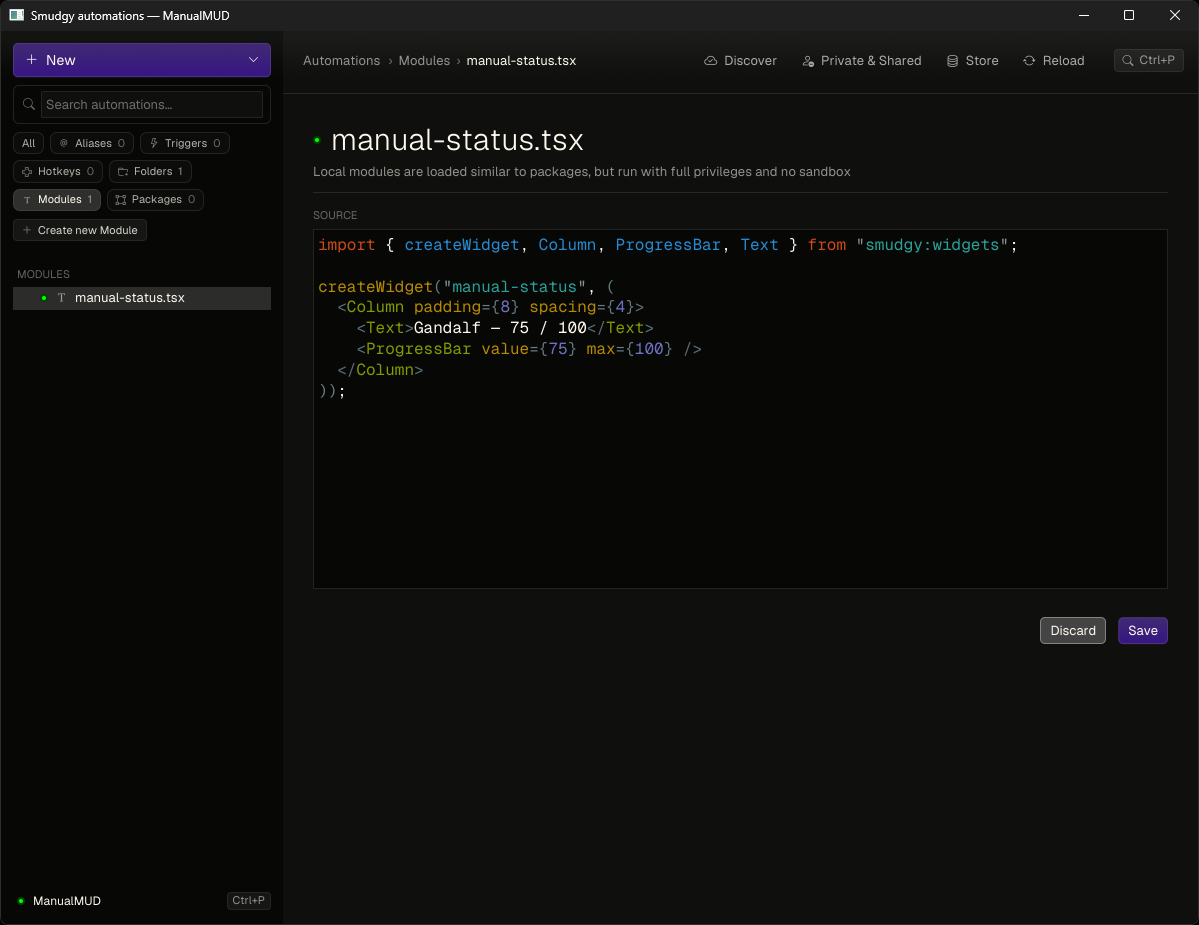Viewport: 1199px width, 925px height.
Task: Open Private & Shared
Action: (862, 60)
